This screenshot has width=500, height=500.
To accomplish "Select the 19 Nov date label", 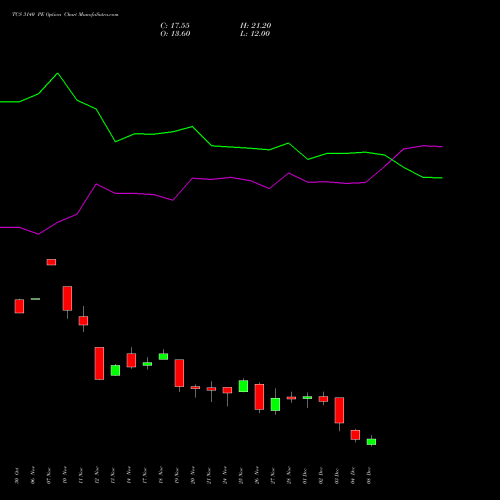I will click(177, 476).
